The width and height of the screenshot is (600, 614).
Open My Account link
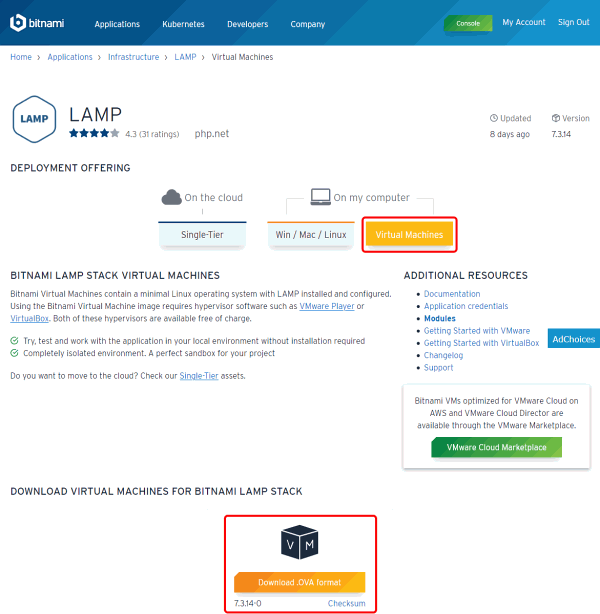point(524,22)
